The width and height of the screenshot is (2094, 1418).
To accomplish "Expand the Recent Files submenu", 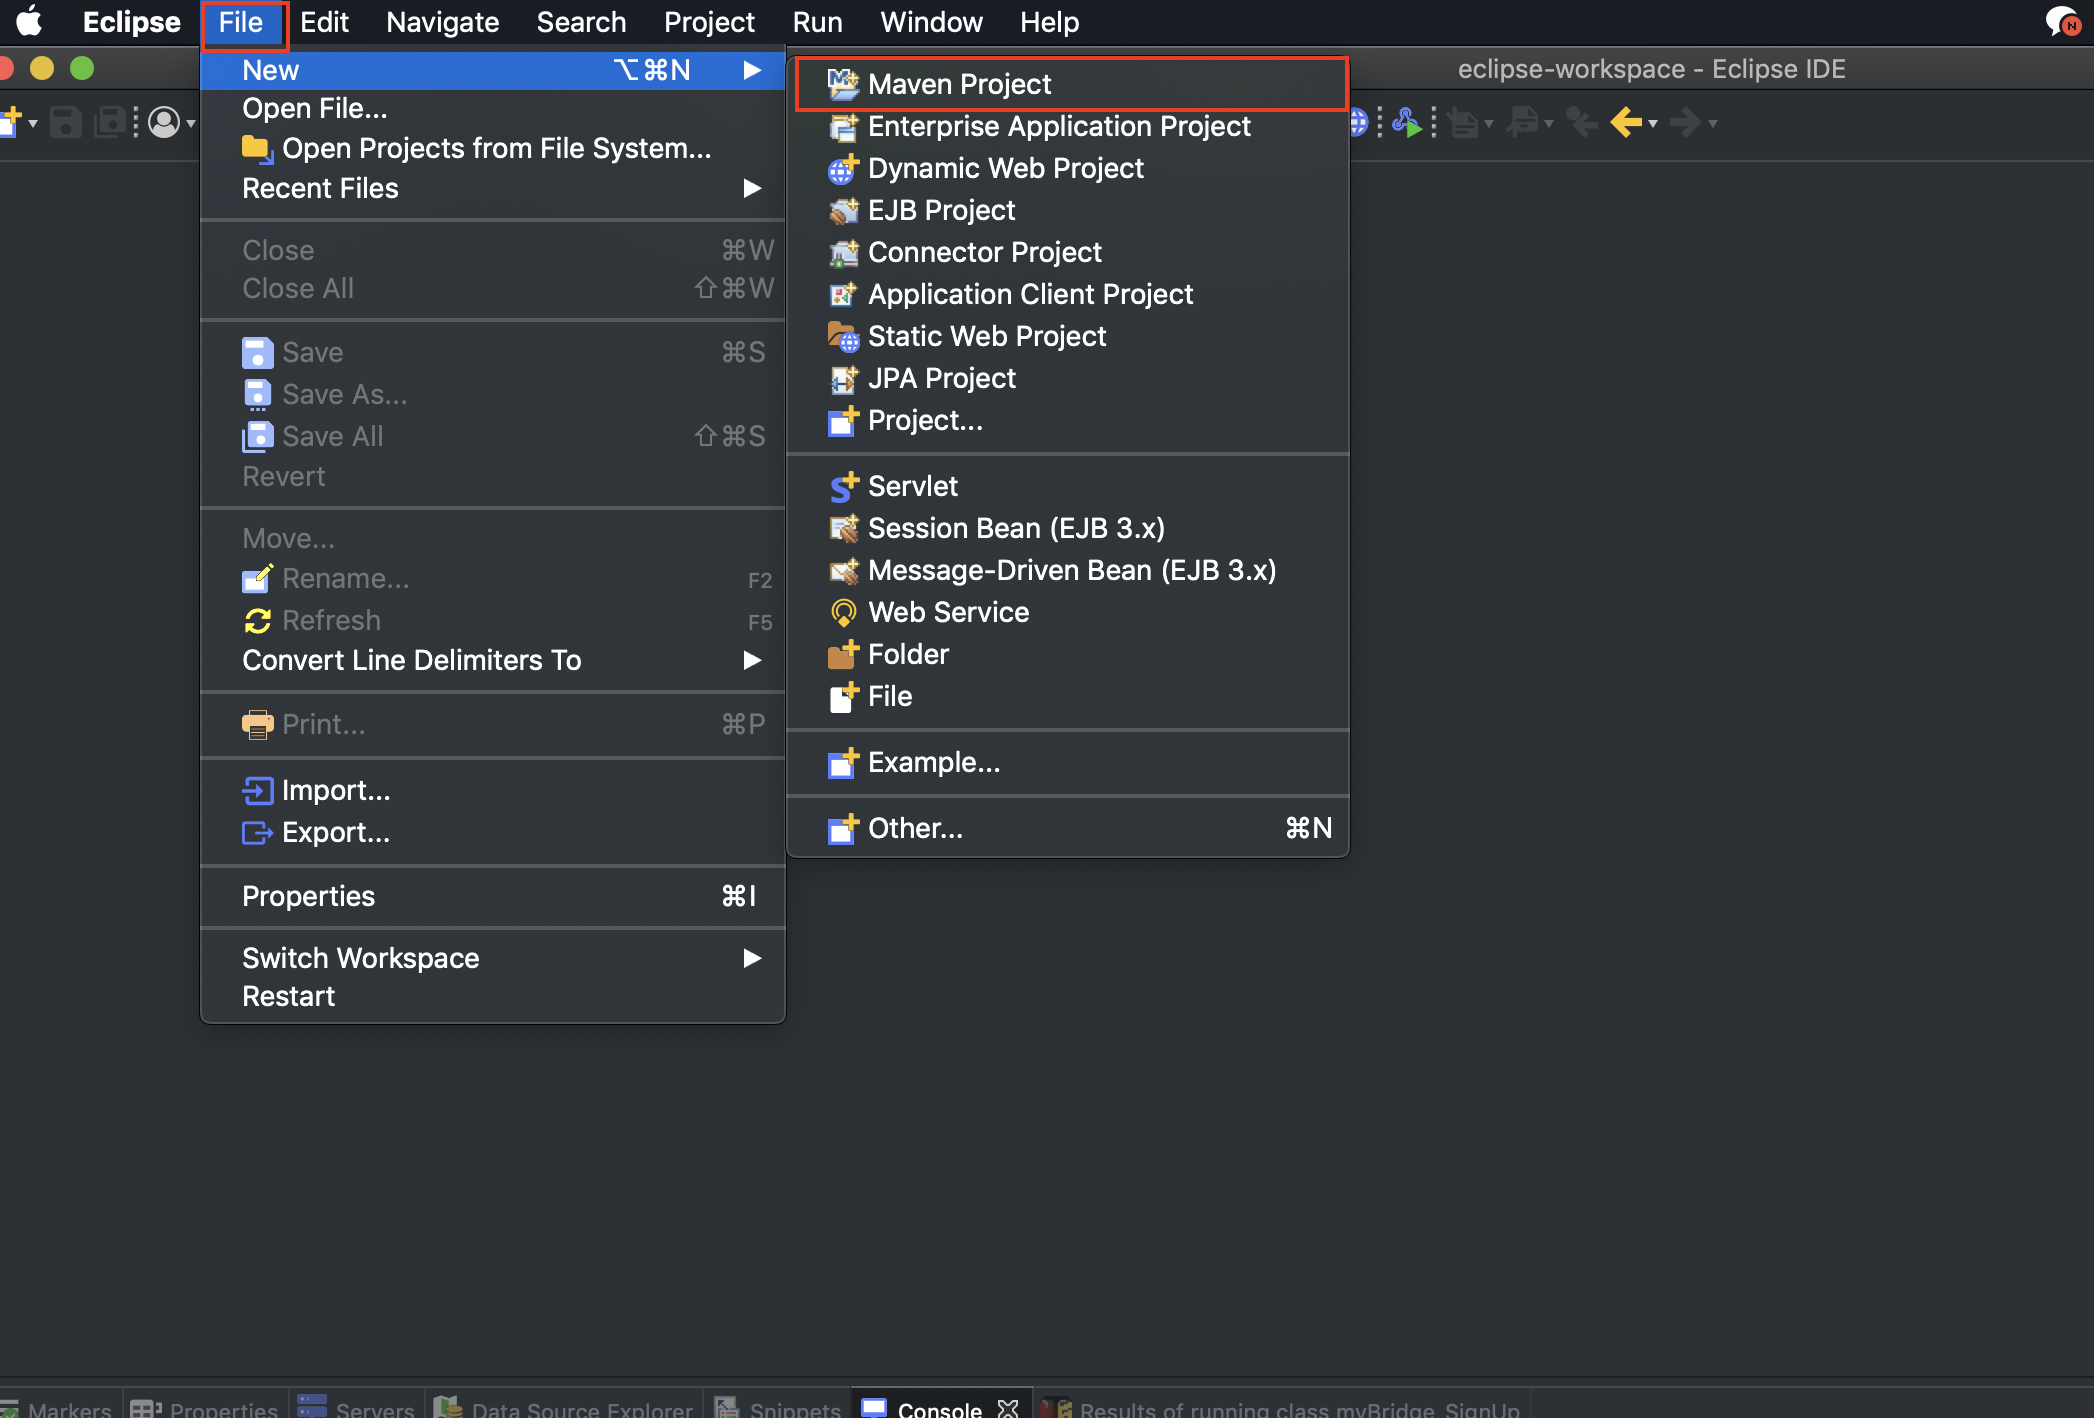I will (x=493, y=189).
